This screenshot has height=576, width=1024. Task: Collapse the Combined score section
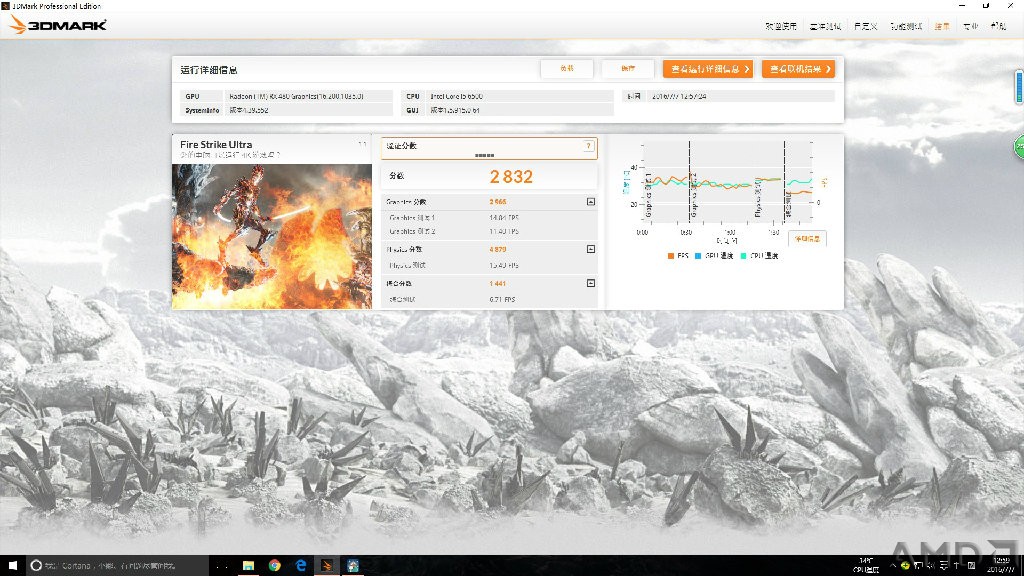[x=590, y=283]
